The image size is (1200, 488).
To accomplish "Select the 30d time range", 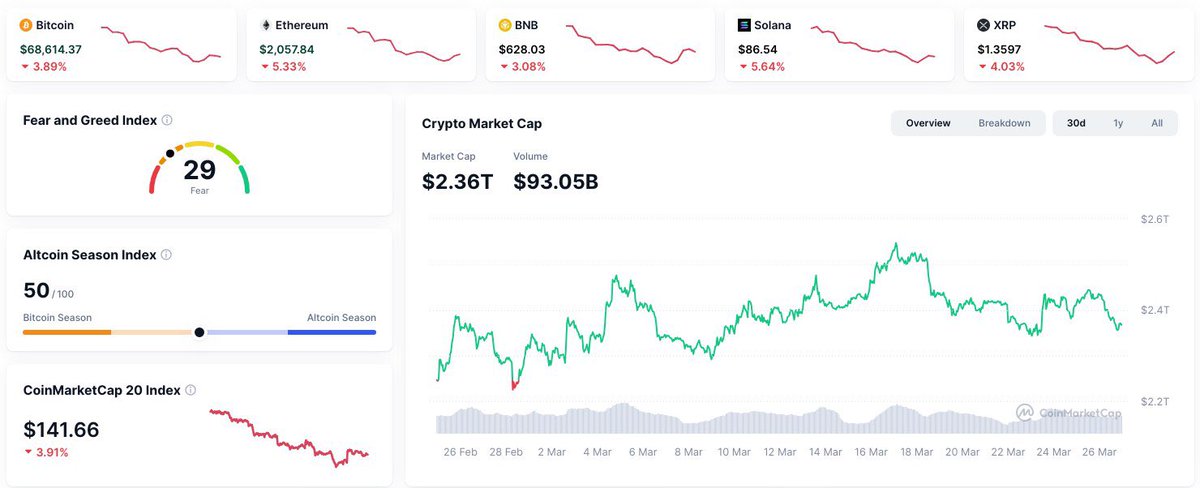I will pyautogui.click(x=1076, y=123).
